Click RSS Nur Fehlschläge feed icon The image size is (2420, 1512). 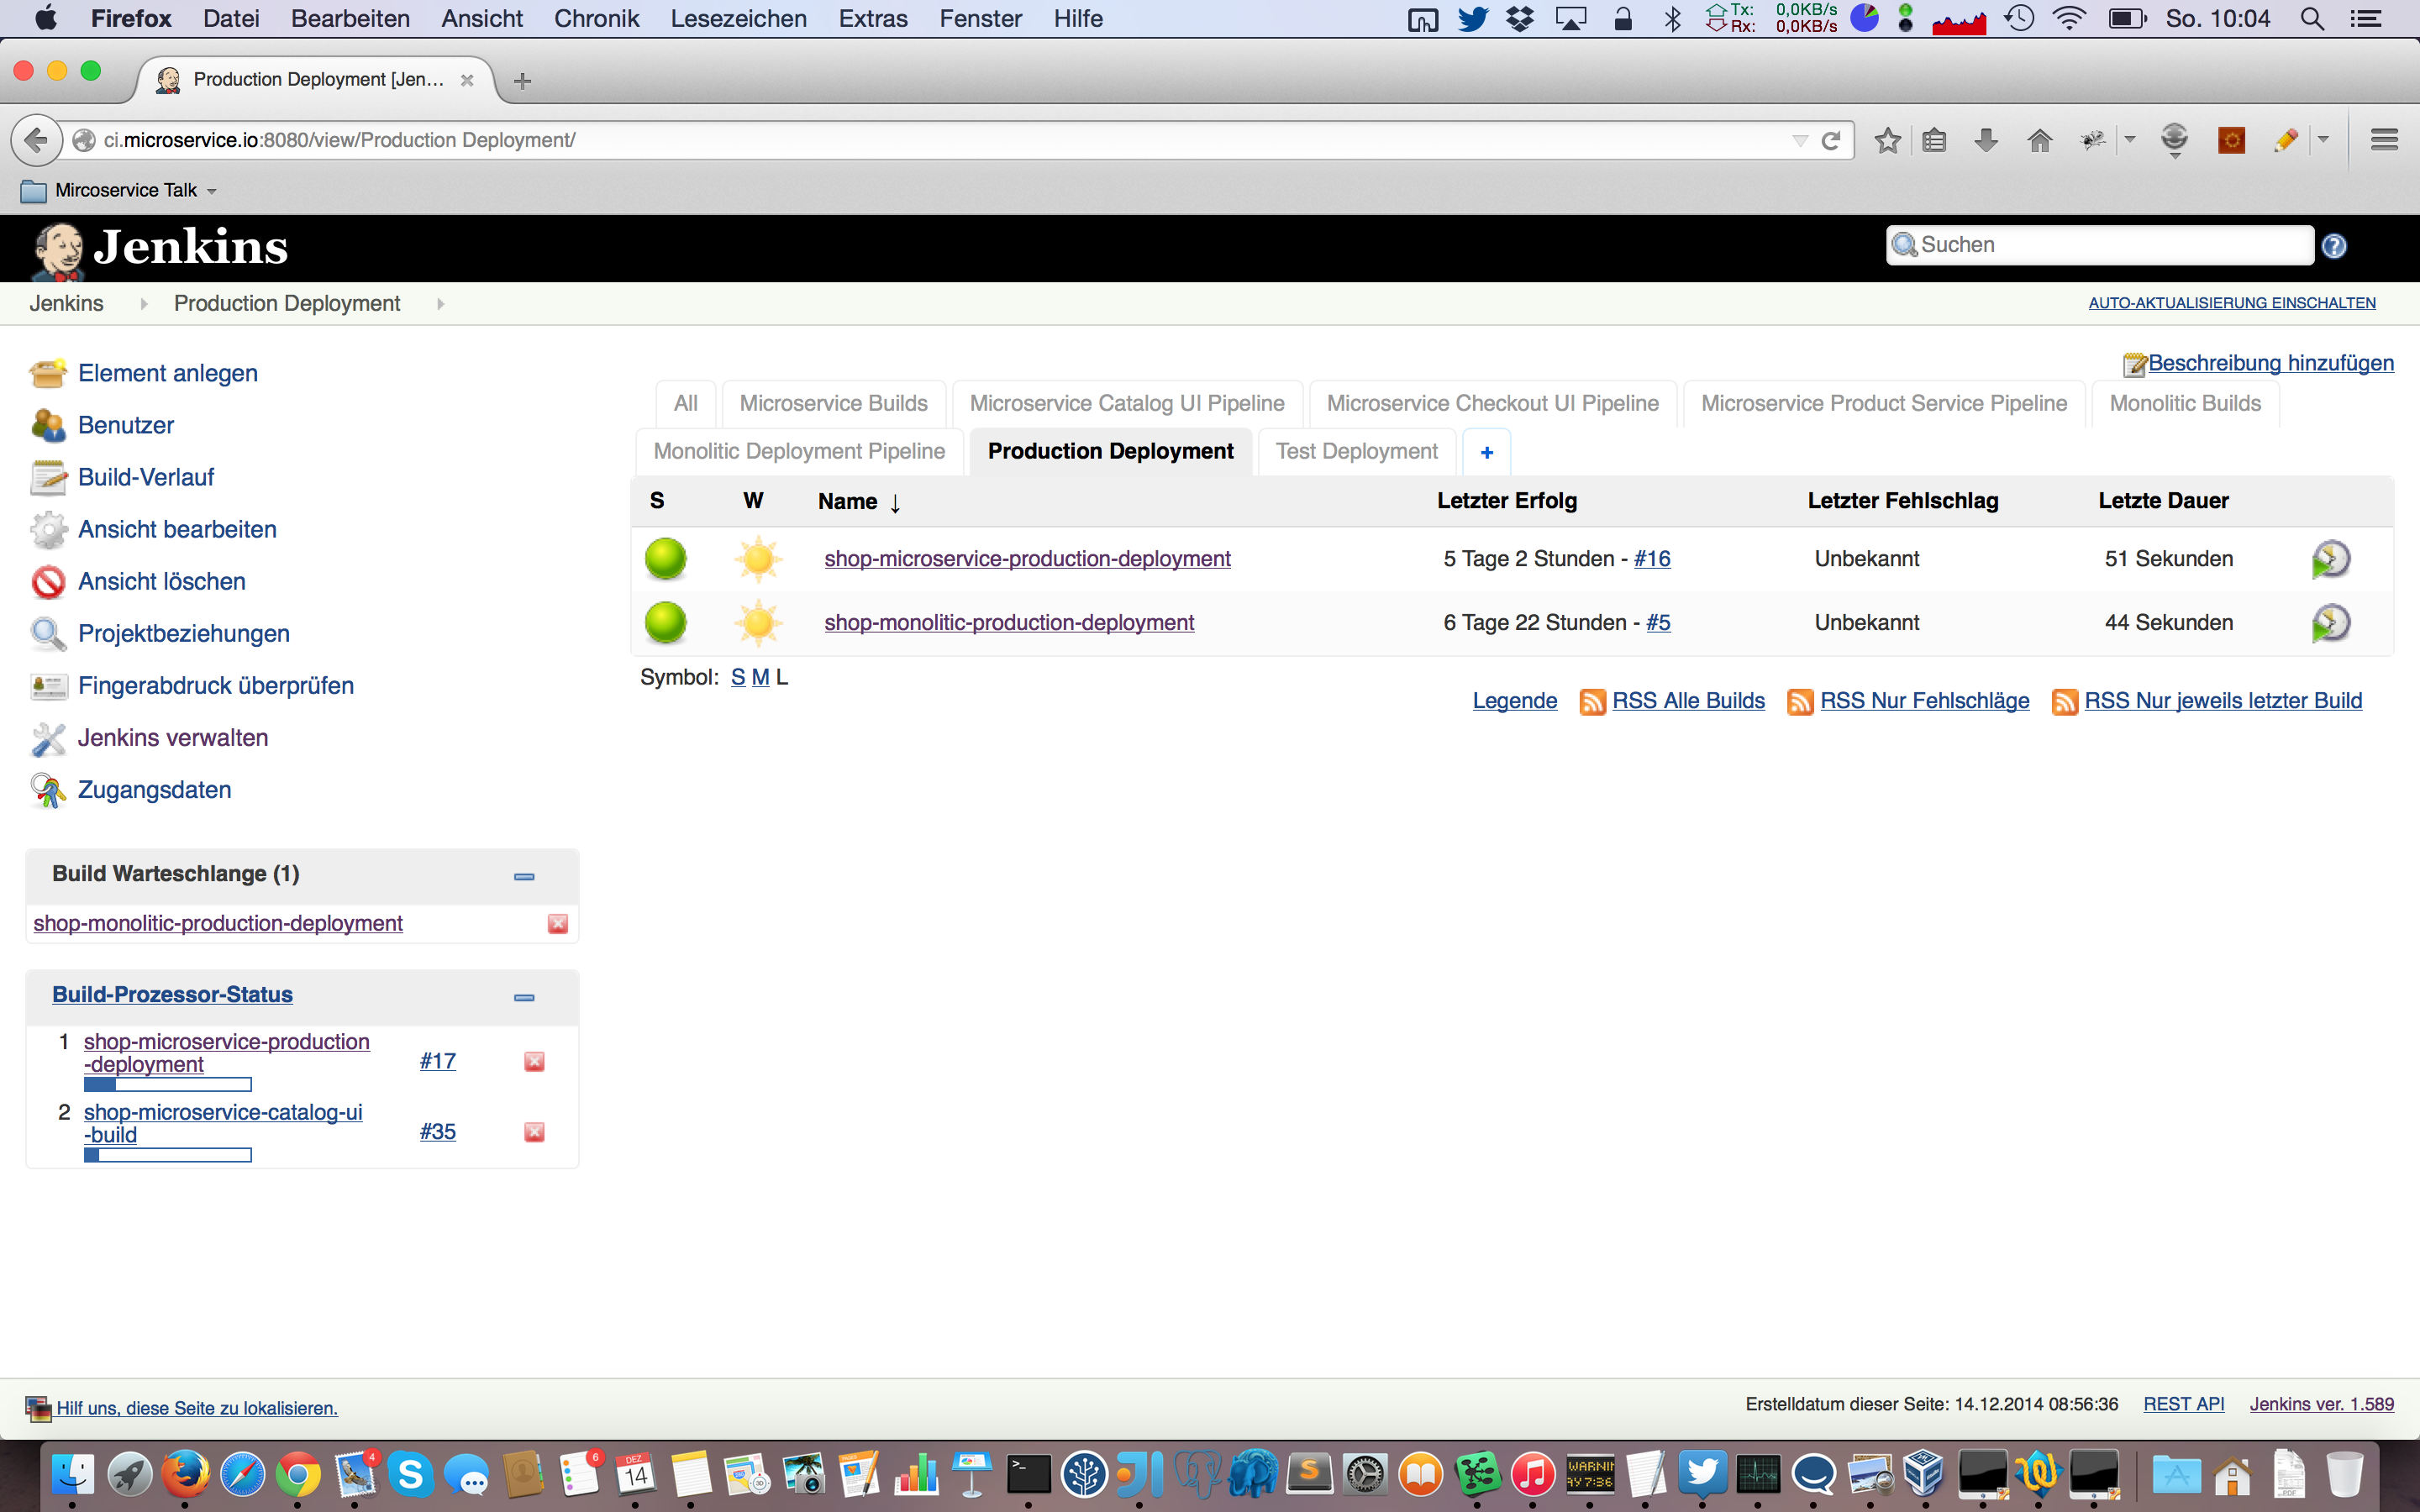click(1800, 702)
